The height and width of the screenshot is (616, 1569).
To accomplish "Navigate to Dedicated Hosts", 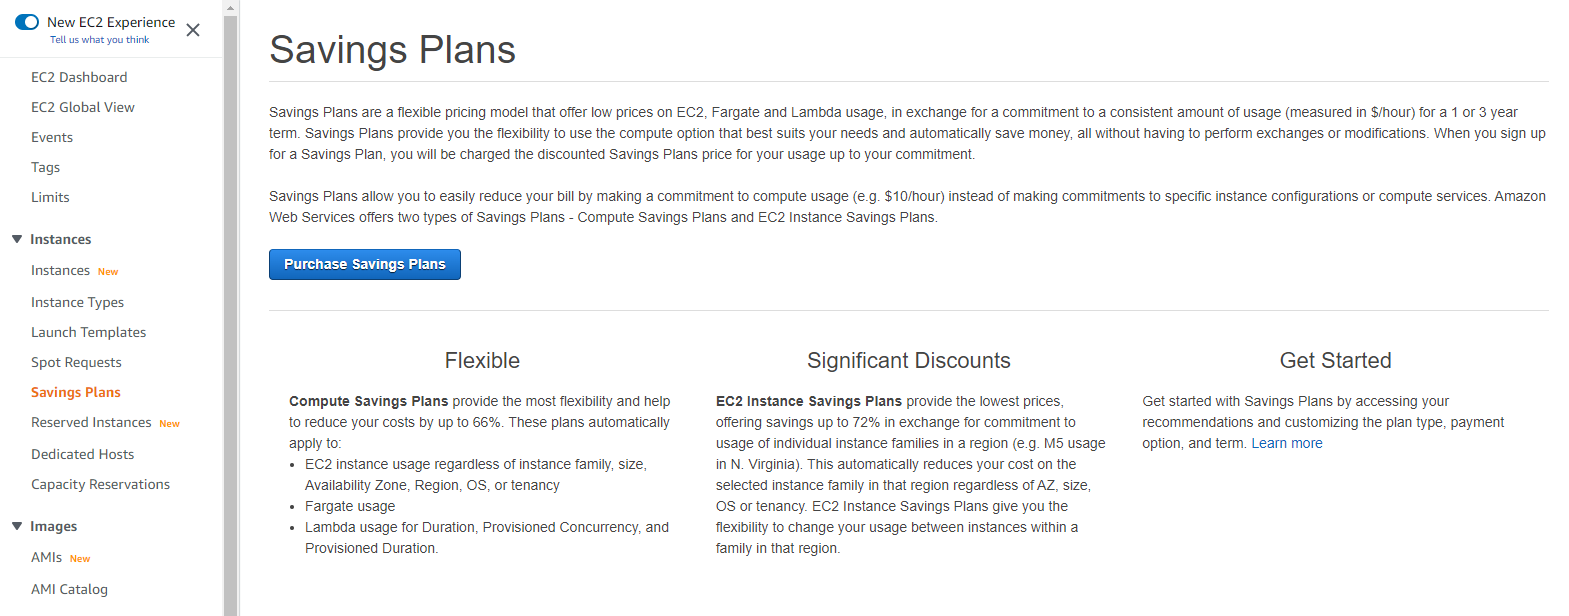I will (x=82, y=454).
